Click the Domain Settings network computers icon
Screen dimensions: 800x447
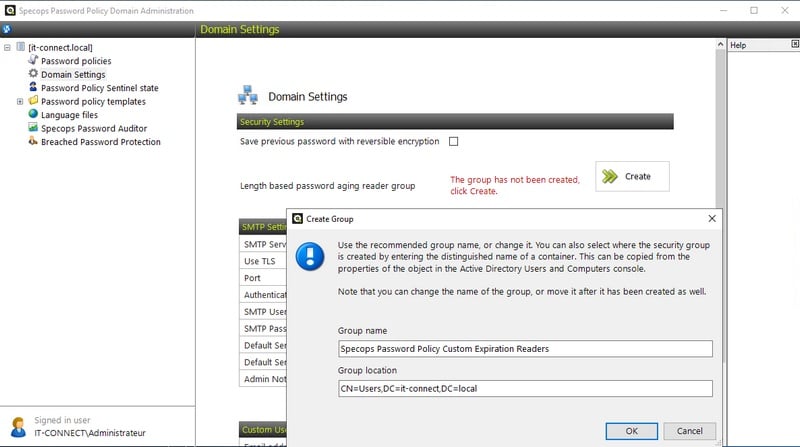tap(248, 95)
